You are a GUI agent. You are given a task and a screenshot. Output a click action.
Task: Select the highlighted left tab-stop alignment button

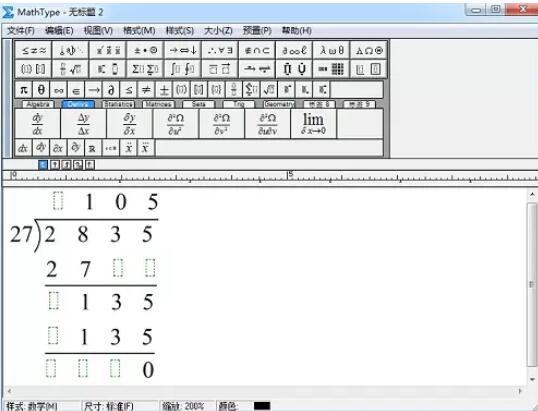tap(43, 165)
